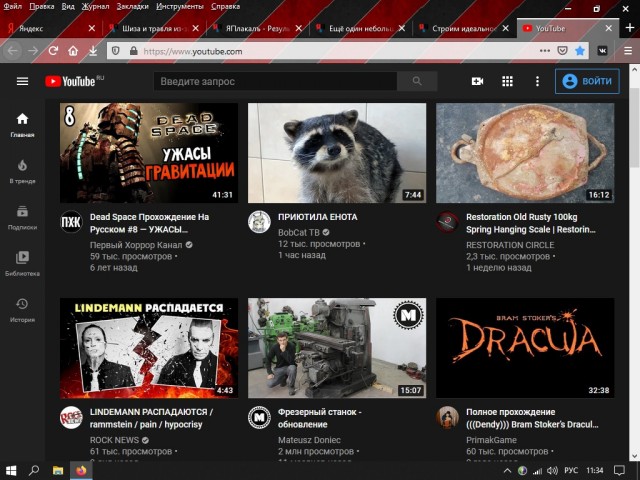Open the page actions three-dot menu in address bar
The image size is (640, 480).
(x=544, y=51)
